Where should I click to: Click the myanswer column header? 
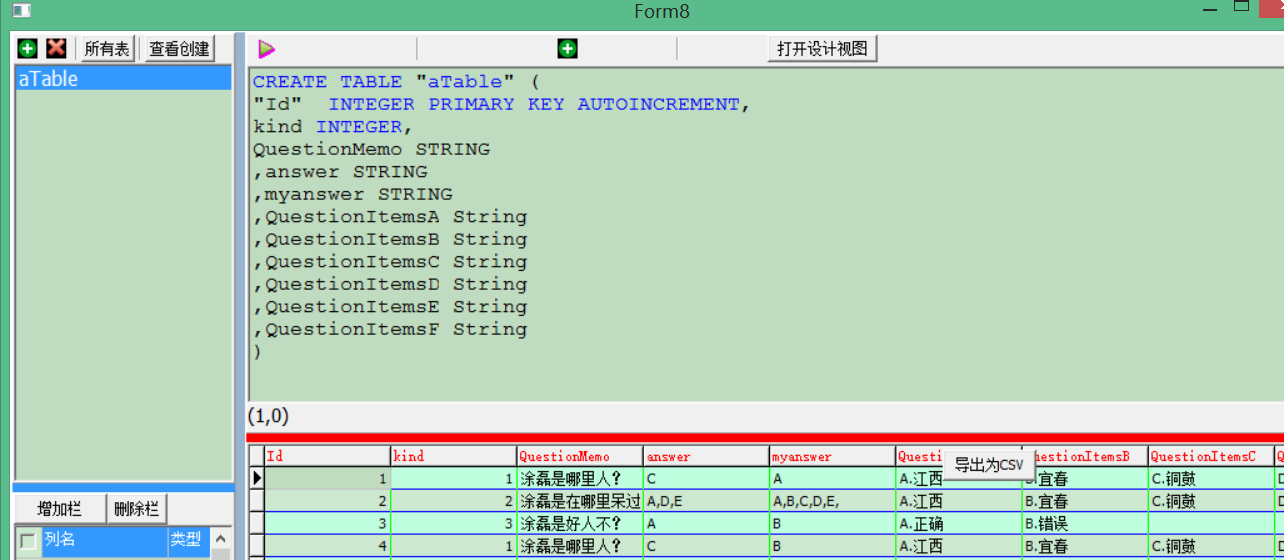coord(832,456)
